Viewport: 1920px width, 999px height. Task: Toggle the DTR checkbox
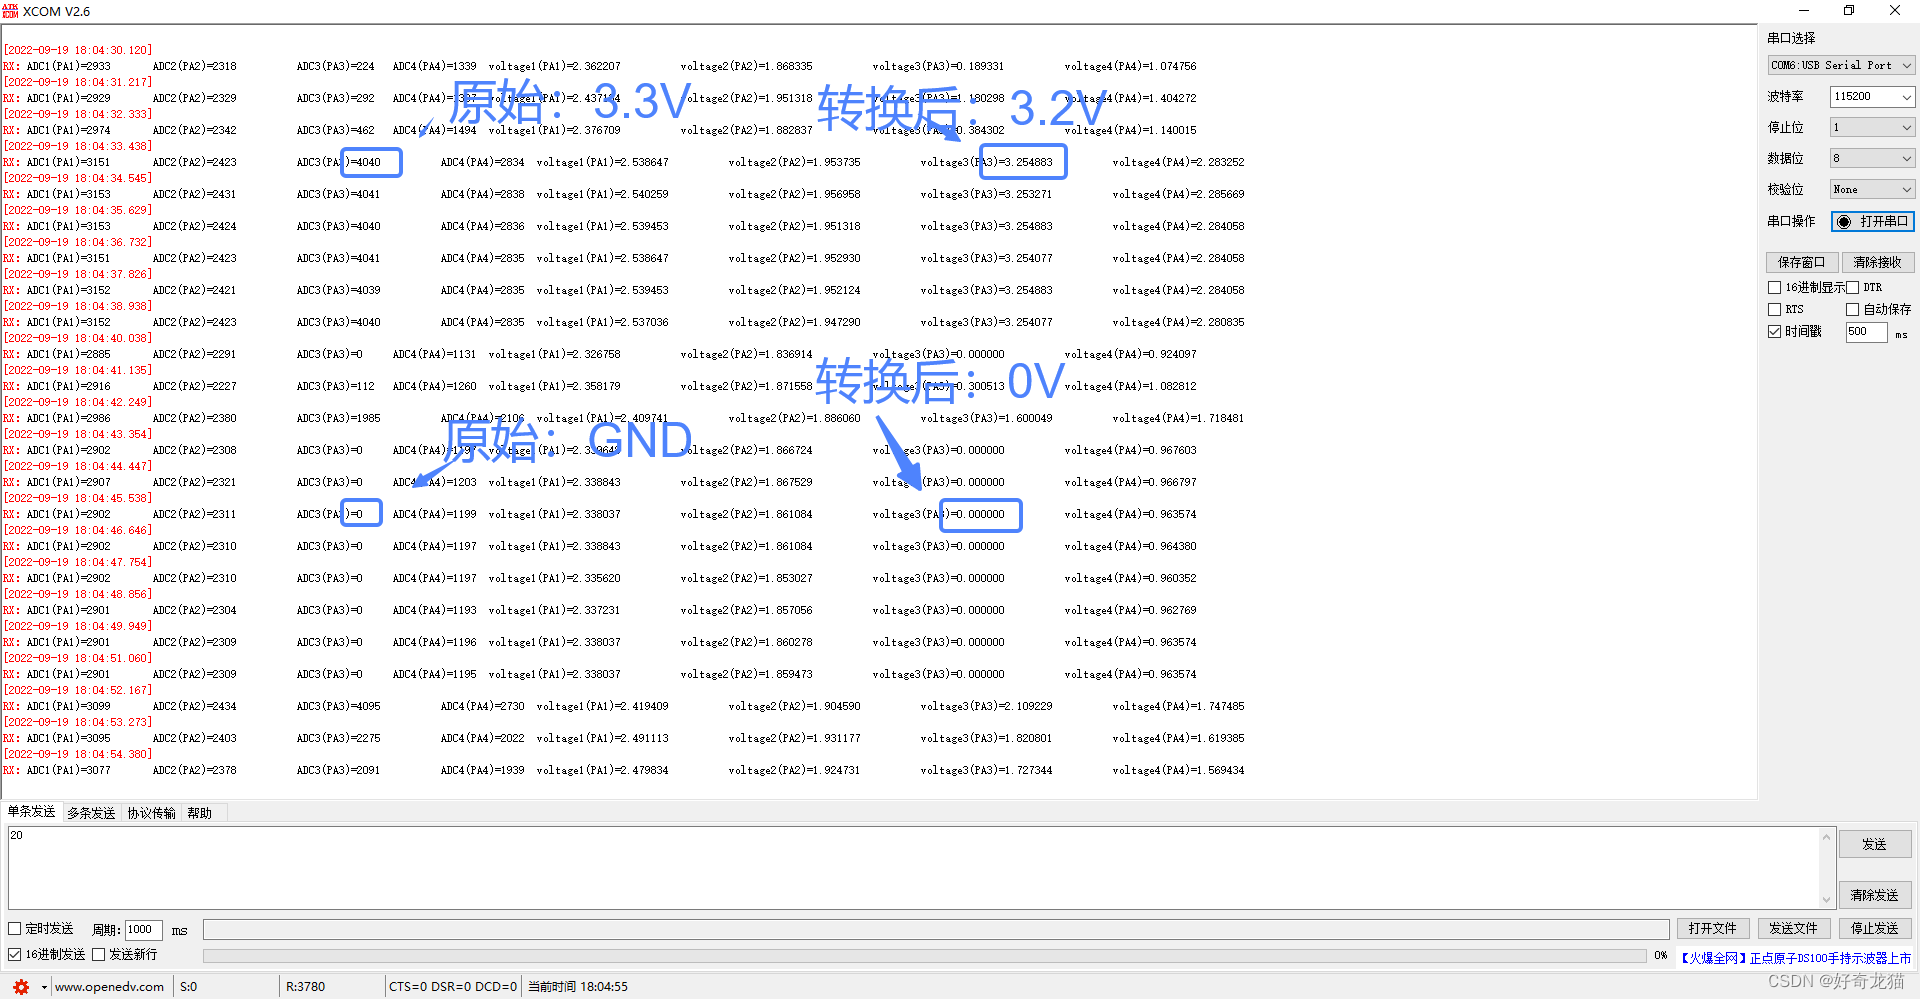click(x=1852, y=287)
